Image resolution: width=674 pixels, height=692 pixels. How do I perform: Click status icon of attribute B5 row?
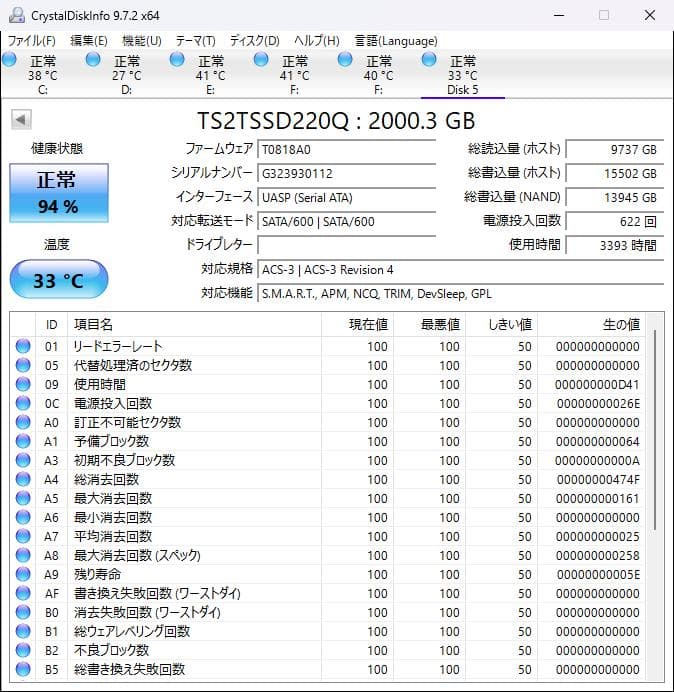coord(23,669)
